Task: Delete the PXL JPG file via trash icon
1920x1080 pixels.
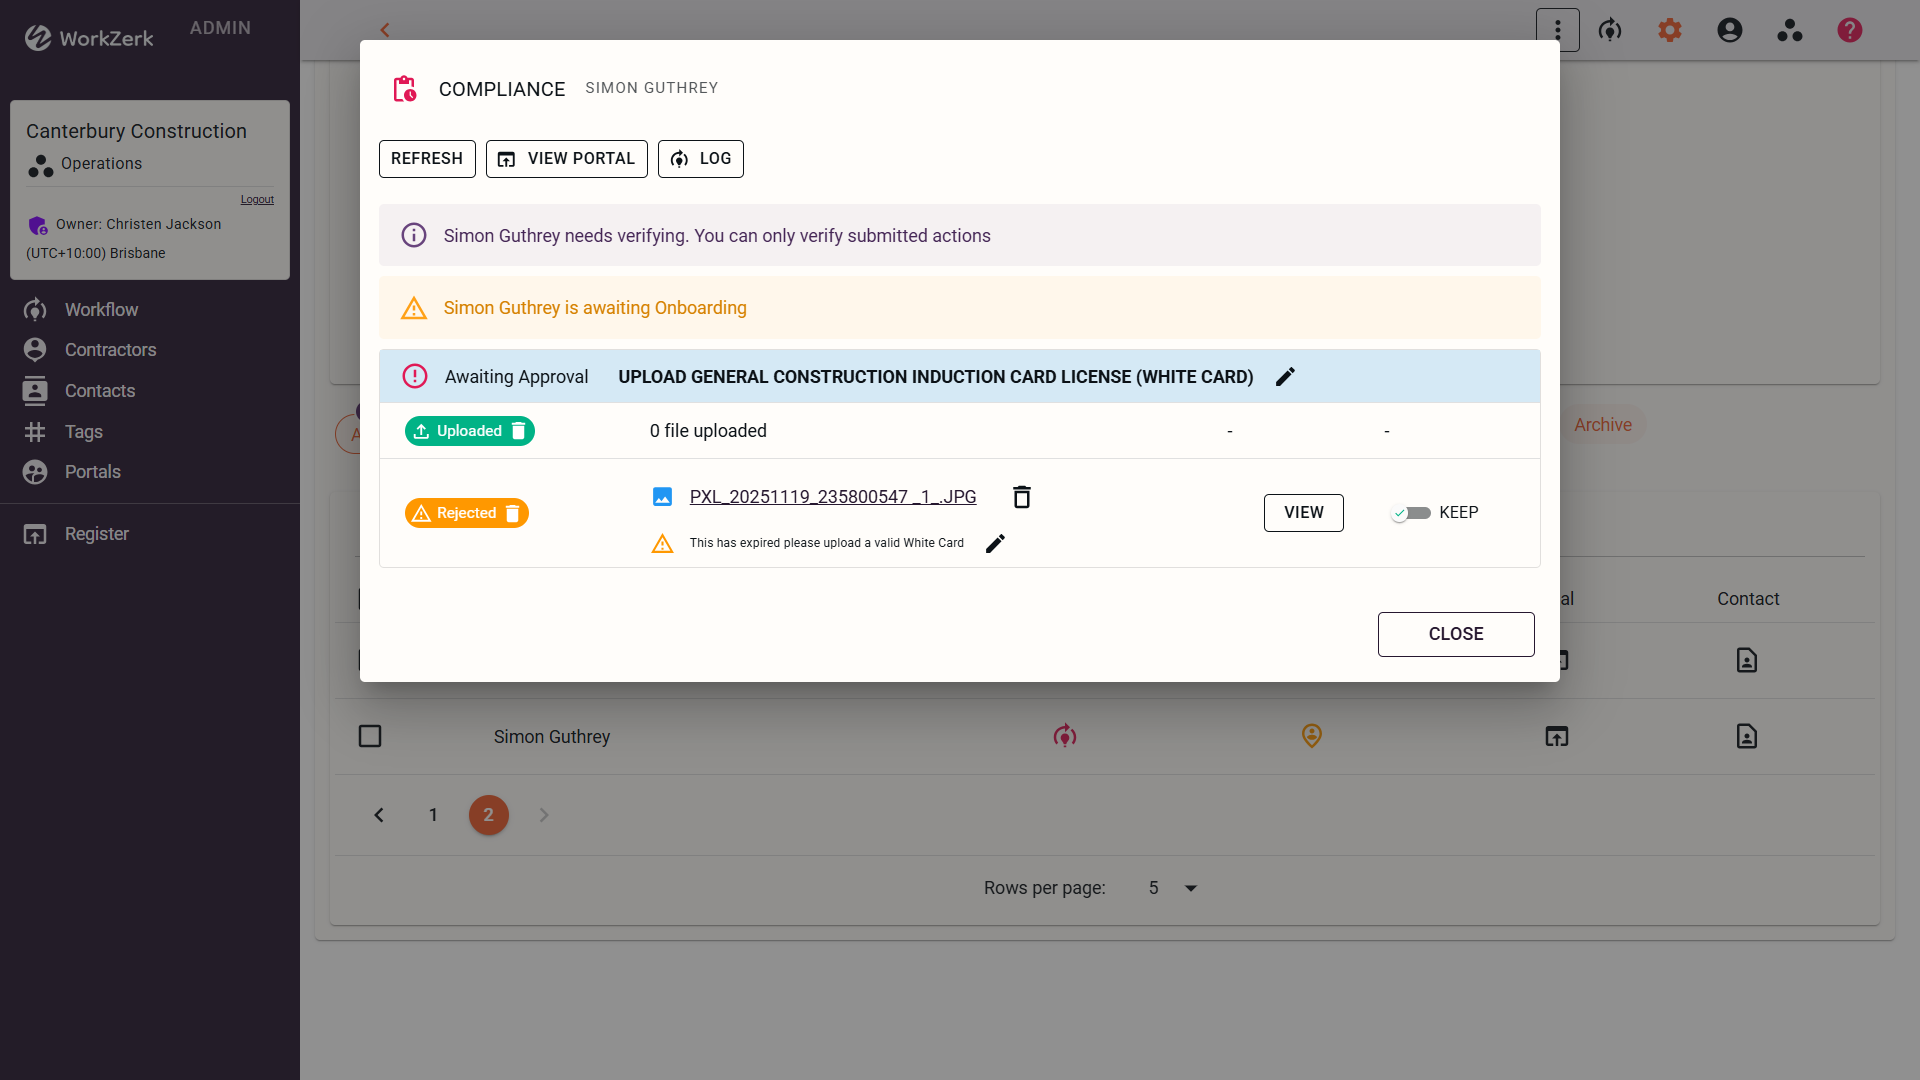Action: [x=1021, y=497]
